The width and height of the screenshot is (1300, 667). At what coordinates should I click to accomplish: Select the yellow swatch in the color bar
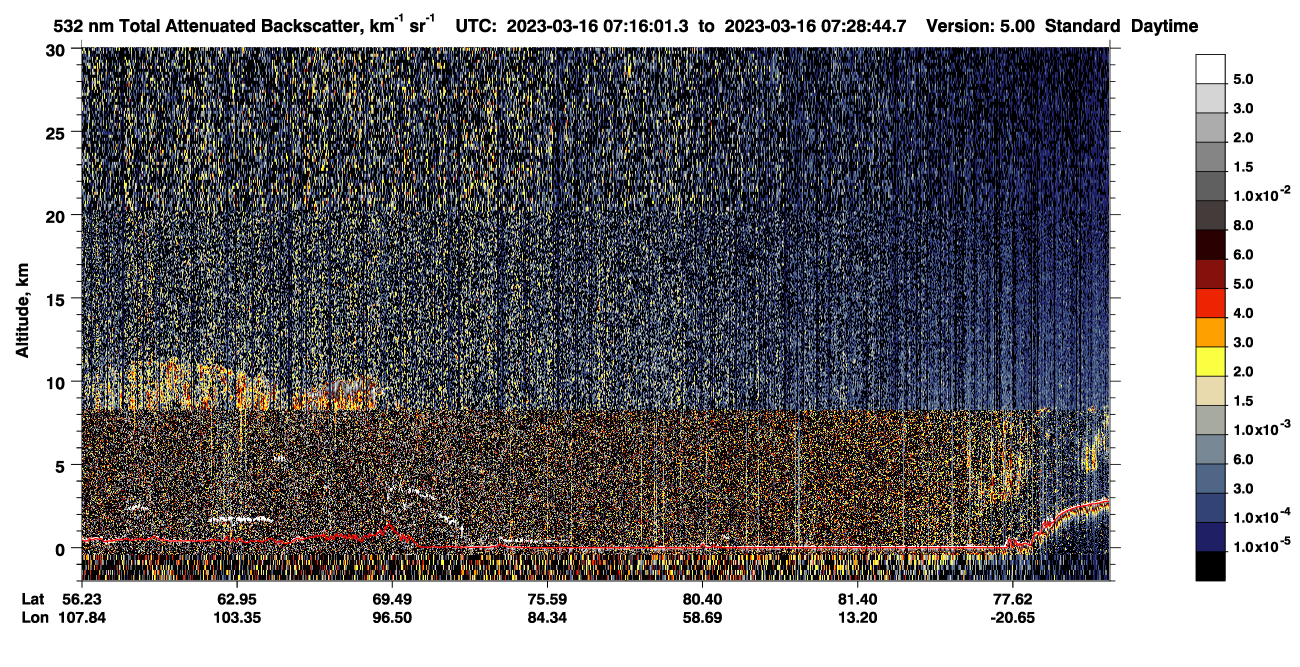point(1210,361)
